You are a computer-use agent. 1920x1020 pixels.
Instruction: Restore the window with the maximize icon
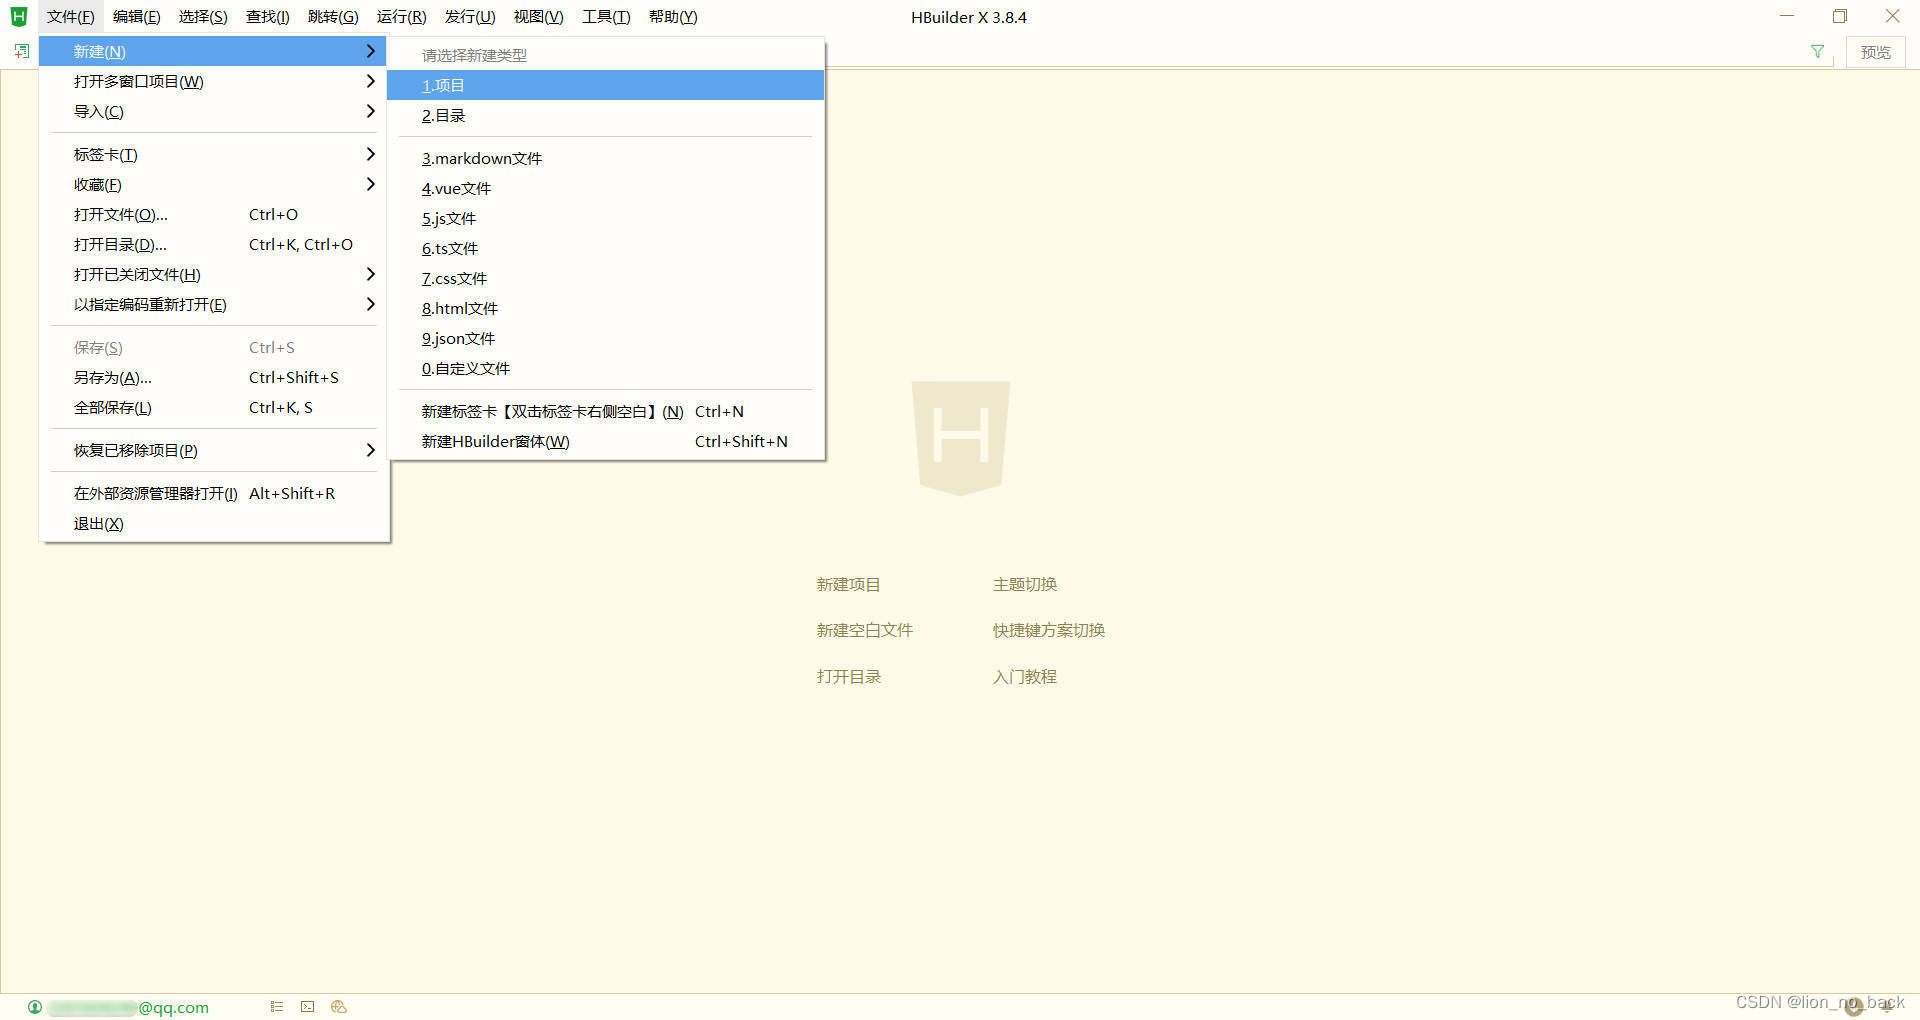coord(1839,16)
